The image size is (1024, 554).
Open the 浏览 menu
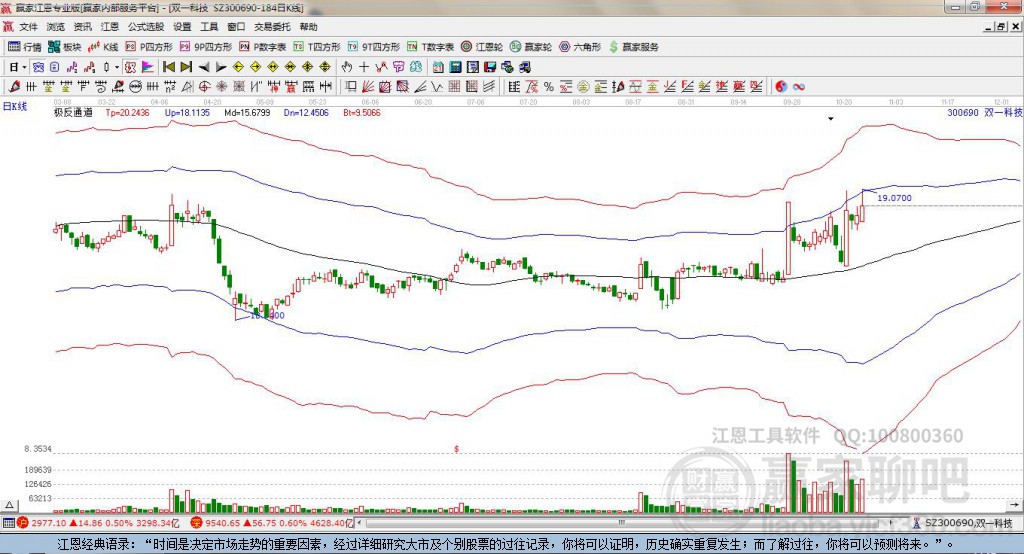click(56, 27)
